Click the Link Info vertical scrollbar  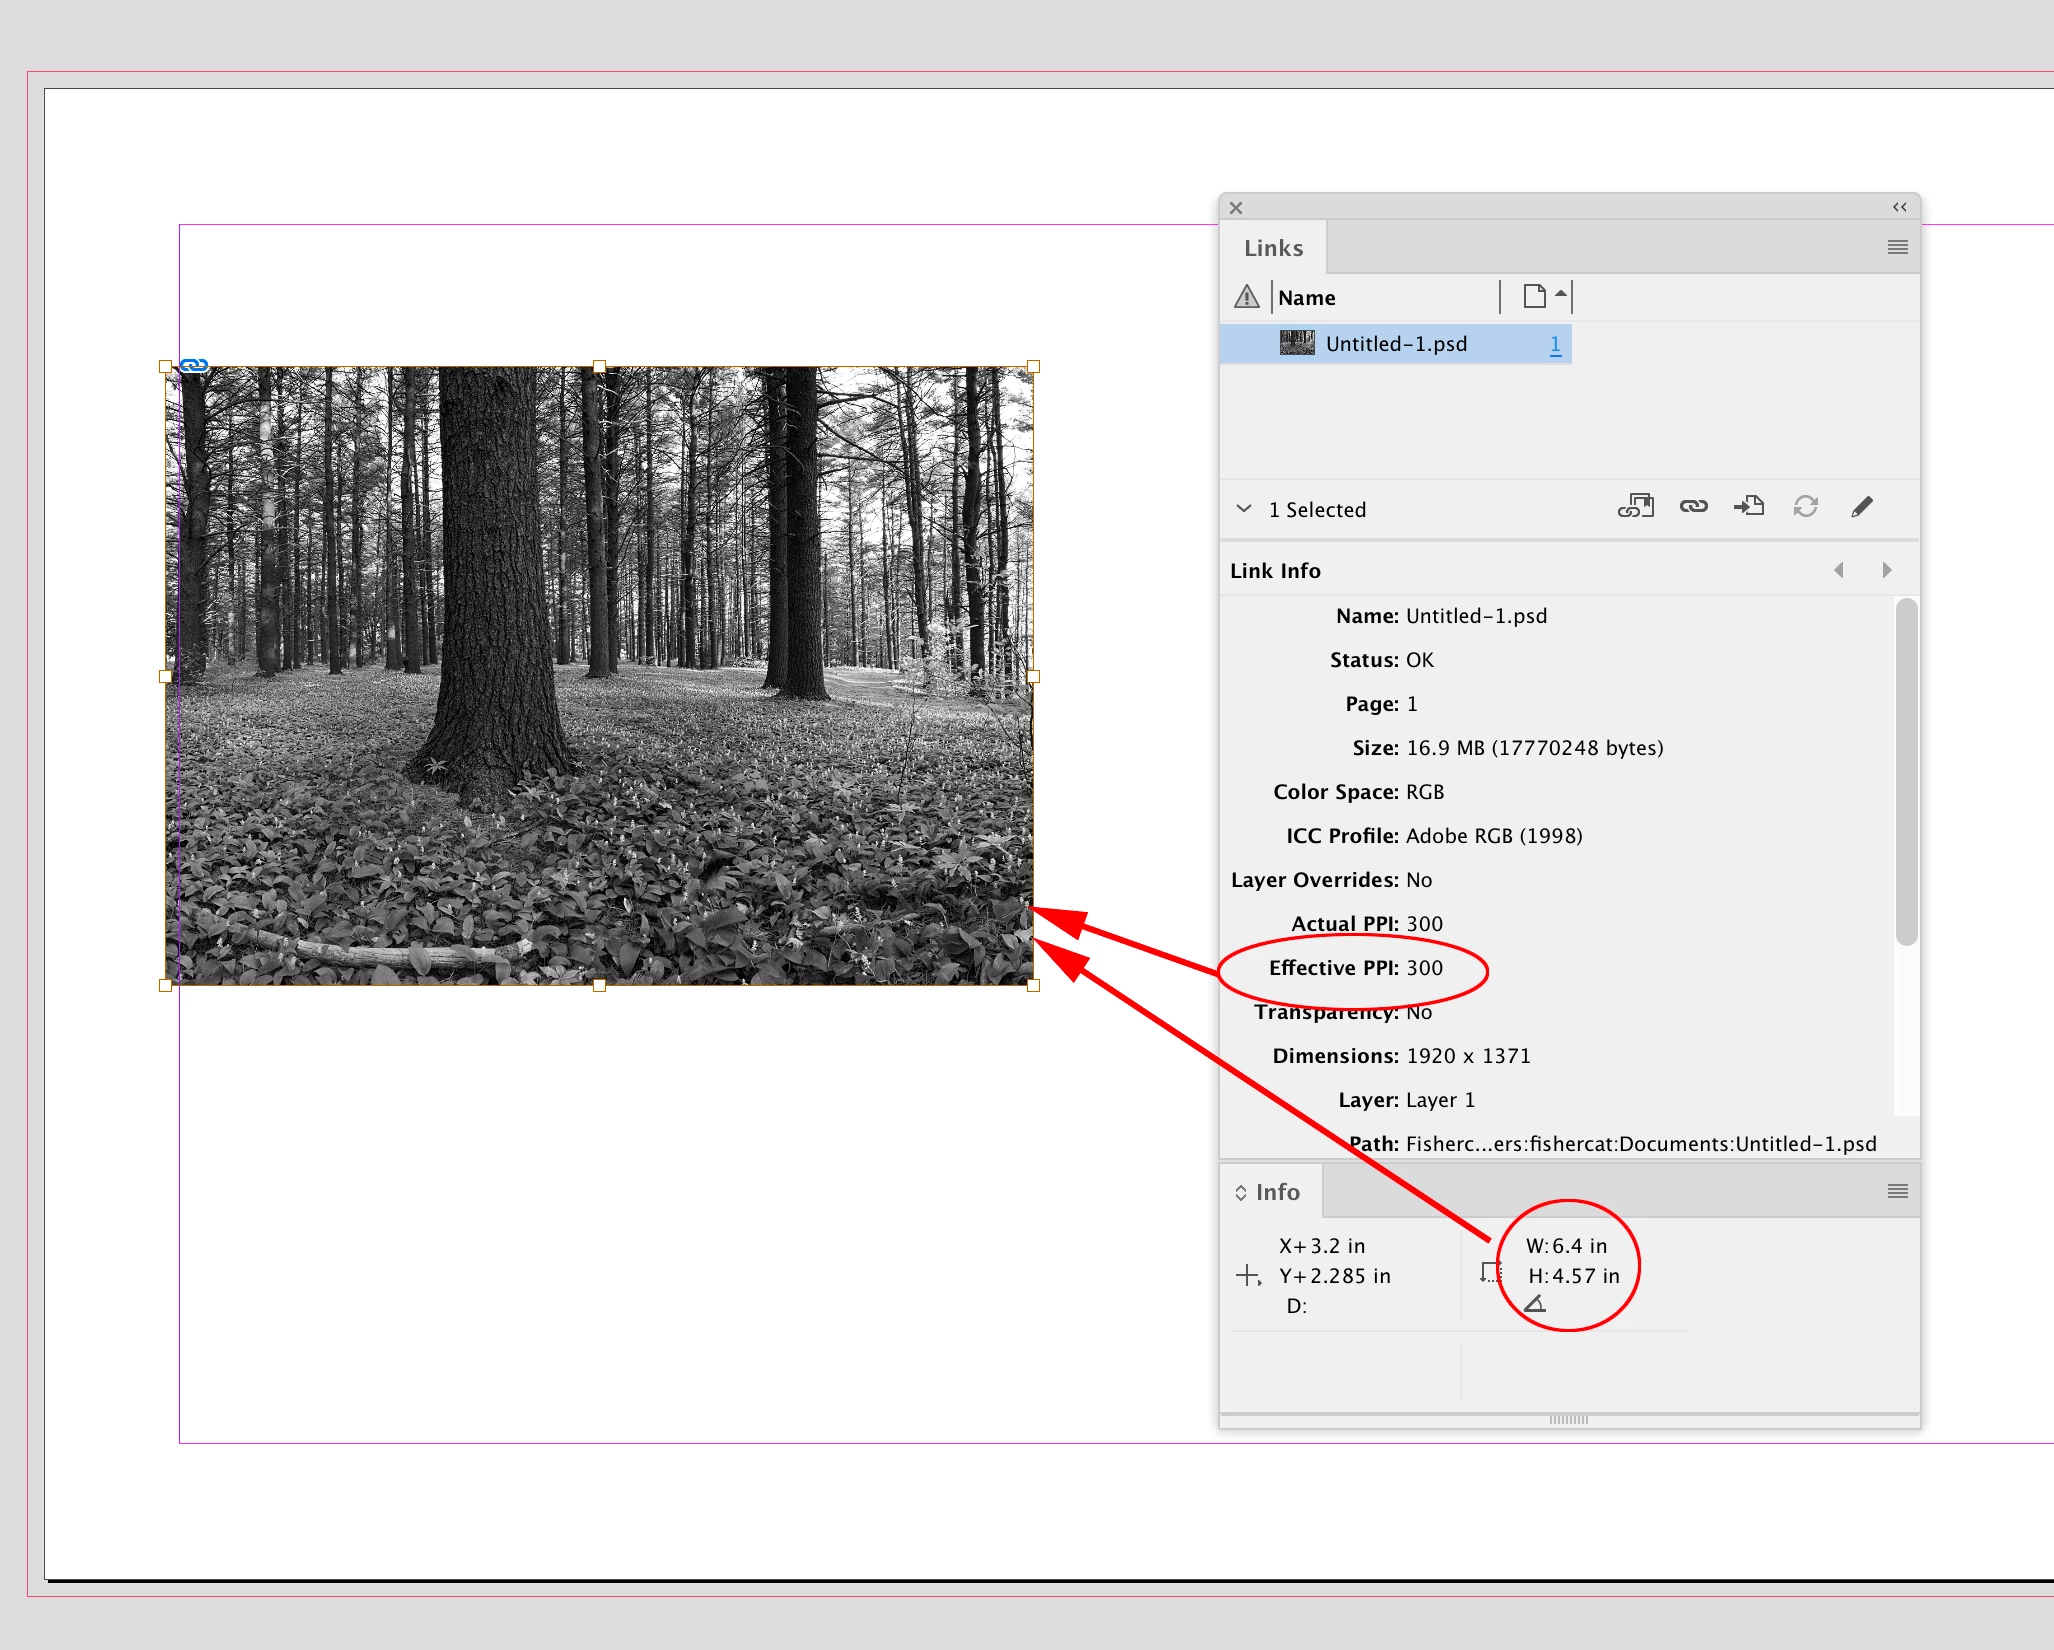pyautogui.click(x=1906, y=770)
